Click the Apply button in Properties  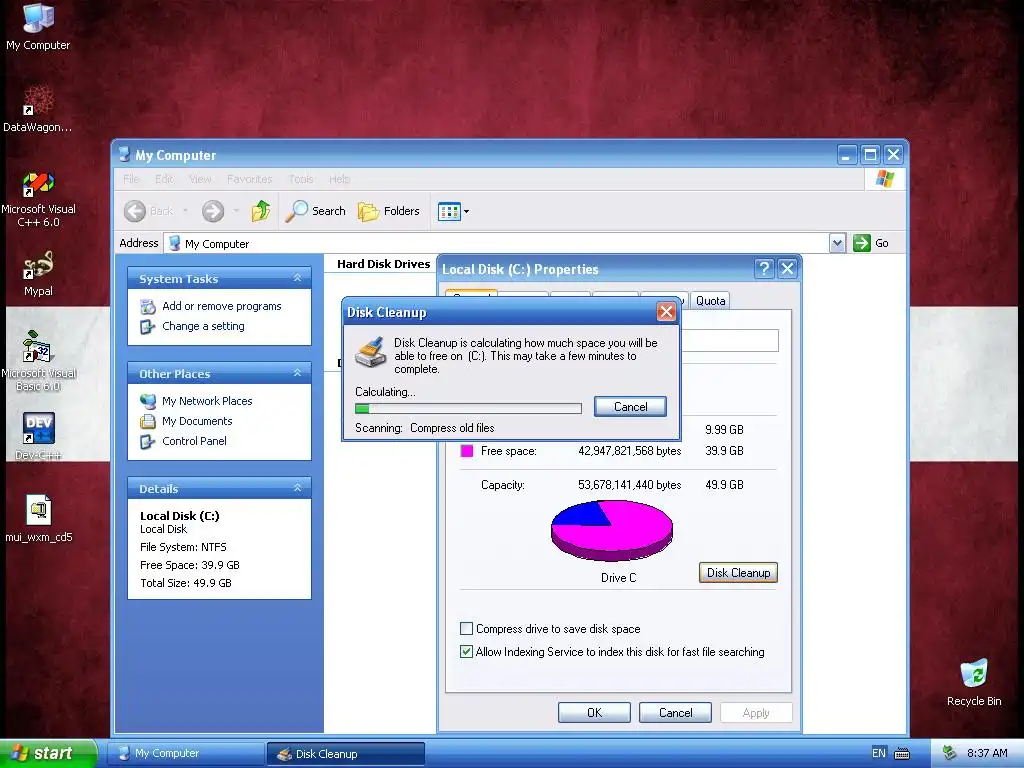pyautogui.click(x=756, y=712)
